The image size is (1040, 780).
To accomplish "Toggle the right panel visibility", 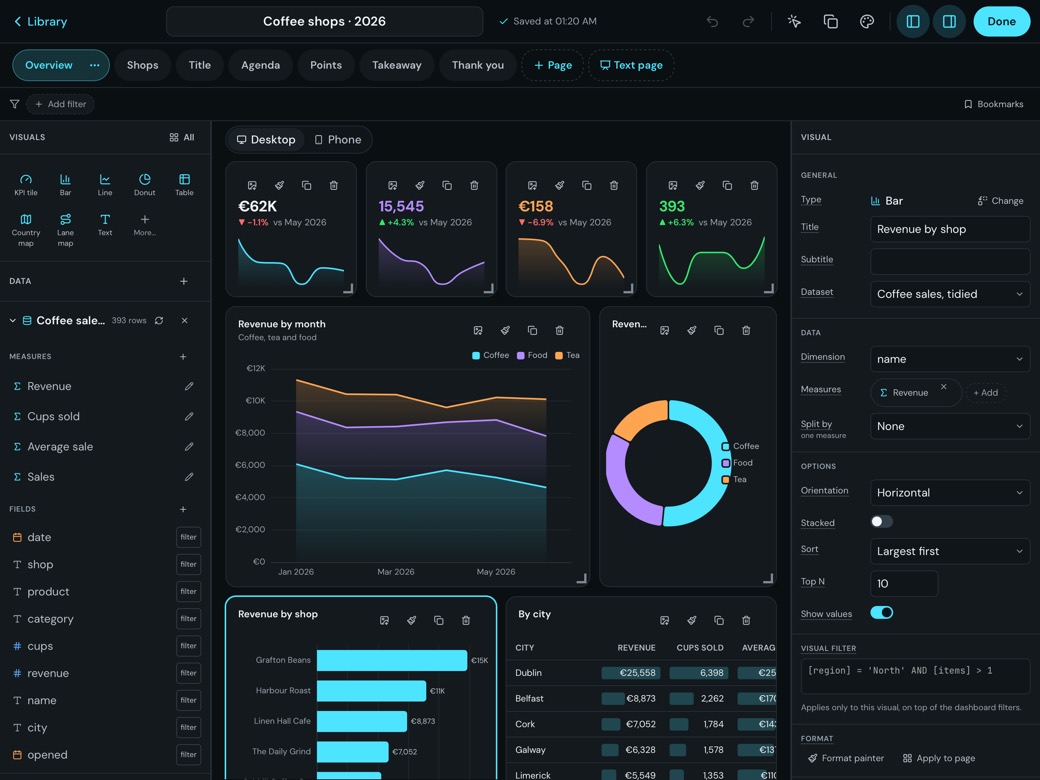I will pos(949,21).
